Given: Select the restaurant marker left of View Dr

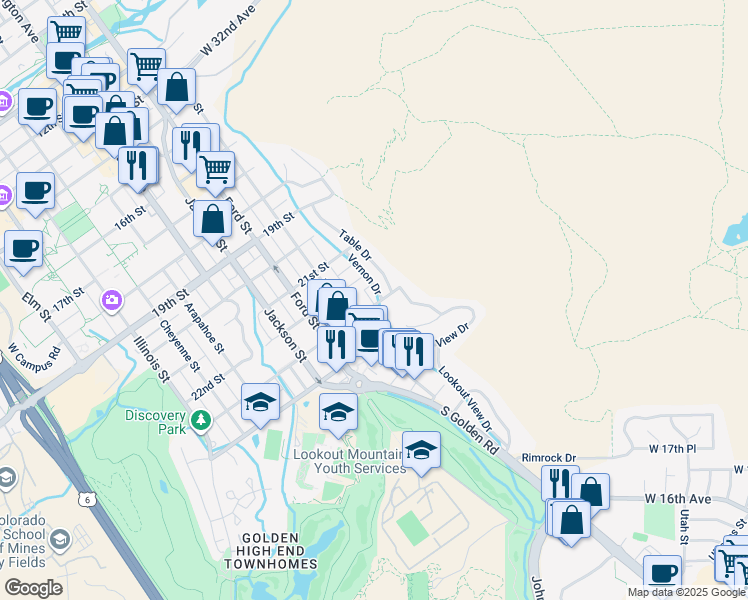Looking at the screenshot, I should [x=414, y=351].
